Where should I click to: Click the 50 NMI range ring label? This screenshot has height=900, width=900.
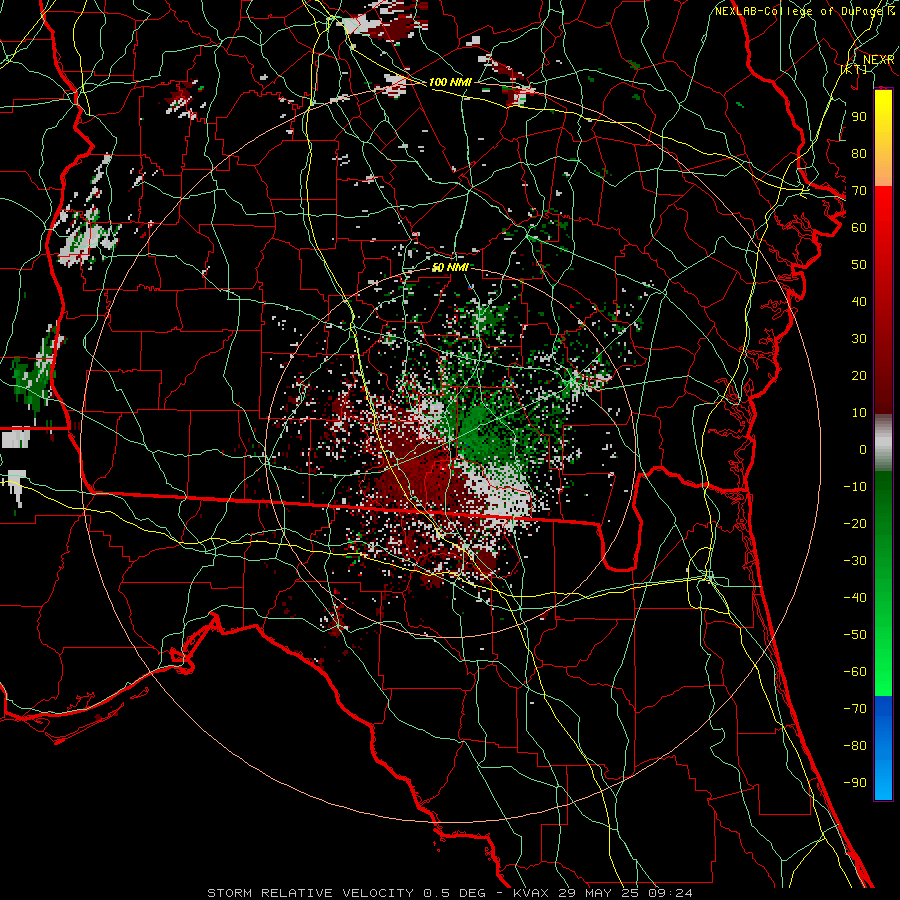tap(450, 267)
